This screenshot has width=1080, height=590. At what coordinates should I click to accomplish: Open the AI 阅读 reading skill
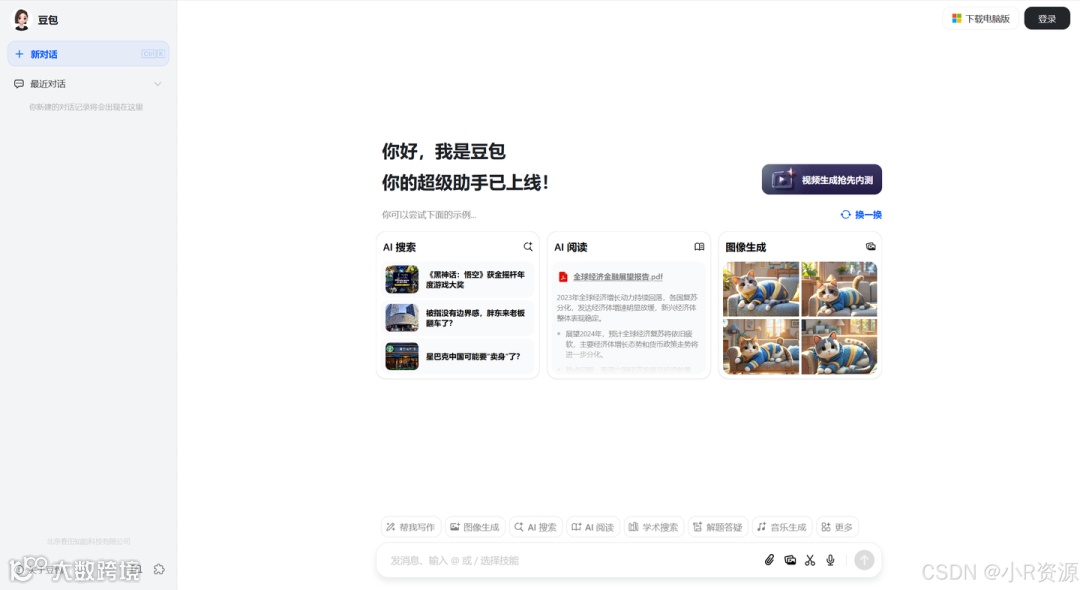[592, 526]
